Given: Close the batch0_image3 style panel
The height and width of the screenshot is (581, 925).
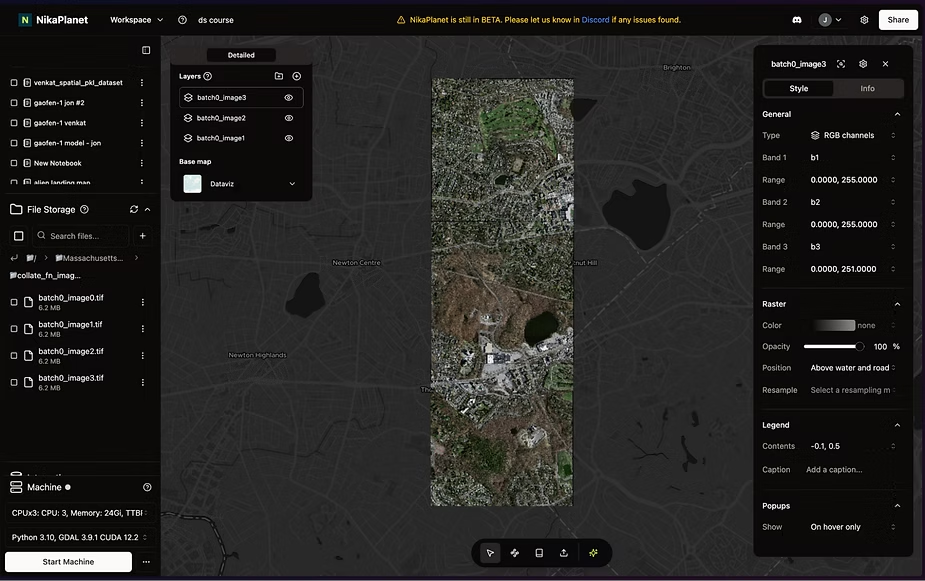Looking at the screenshot, I should [885, 64].
